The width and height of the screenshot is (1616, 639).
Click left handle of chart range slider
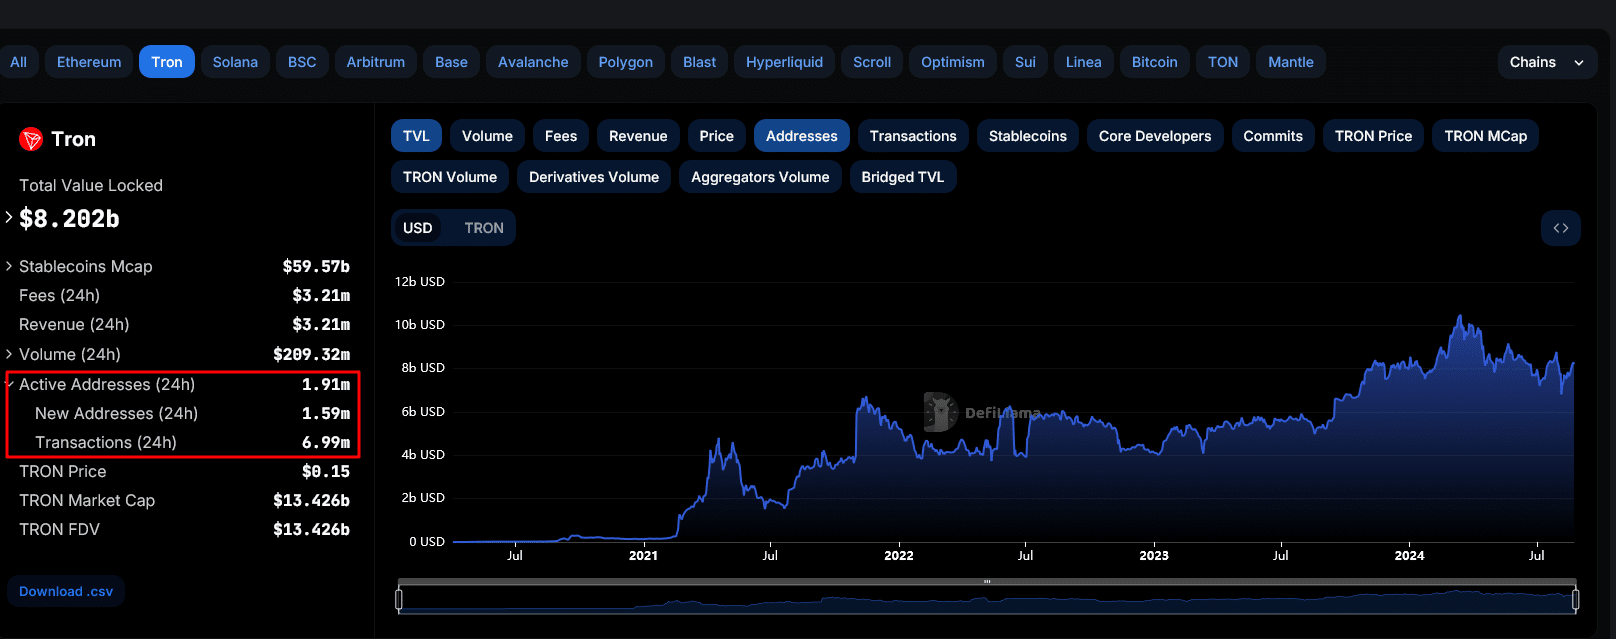coord(399,599)
